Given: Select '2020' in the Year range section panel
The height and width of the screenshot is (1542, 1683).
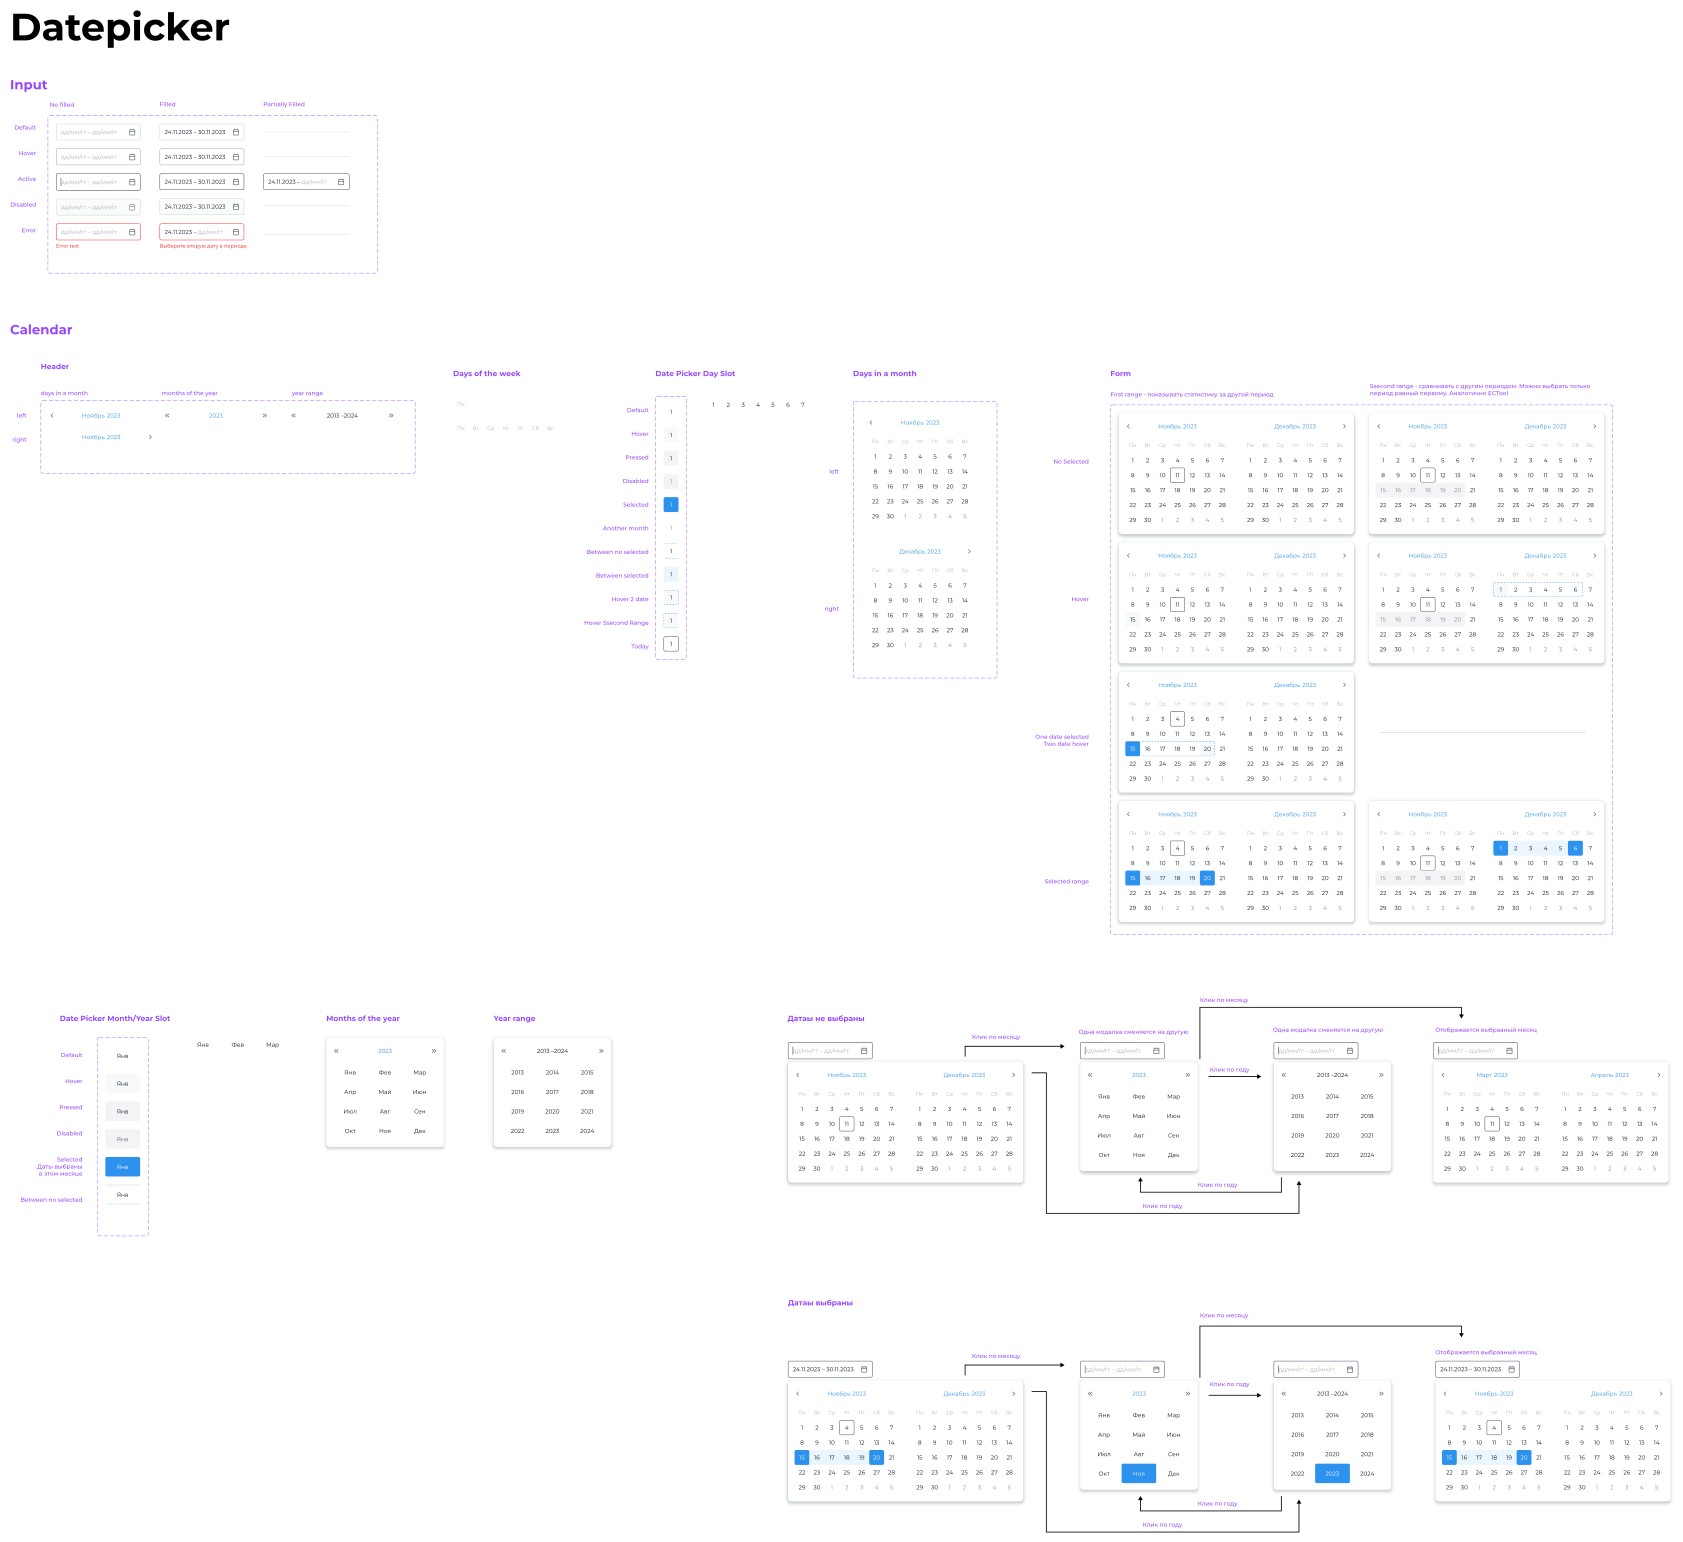Looking at the screenshot, I should (552, 1111).
